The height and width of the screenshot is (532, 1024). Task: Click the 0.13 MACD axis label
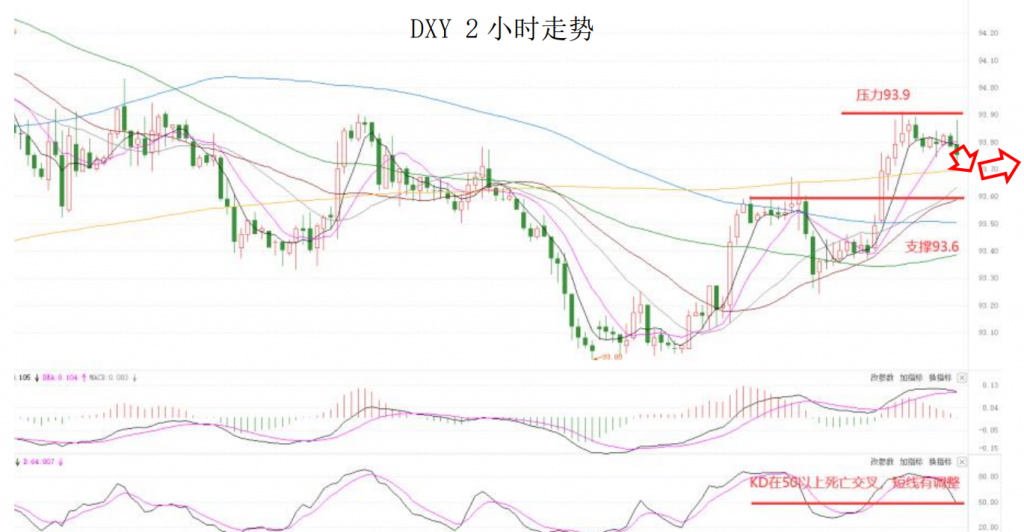click(x=991, y=386)
